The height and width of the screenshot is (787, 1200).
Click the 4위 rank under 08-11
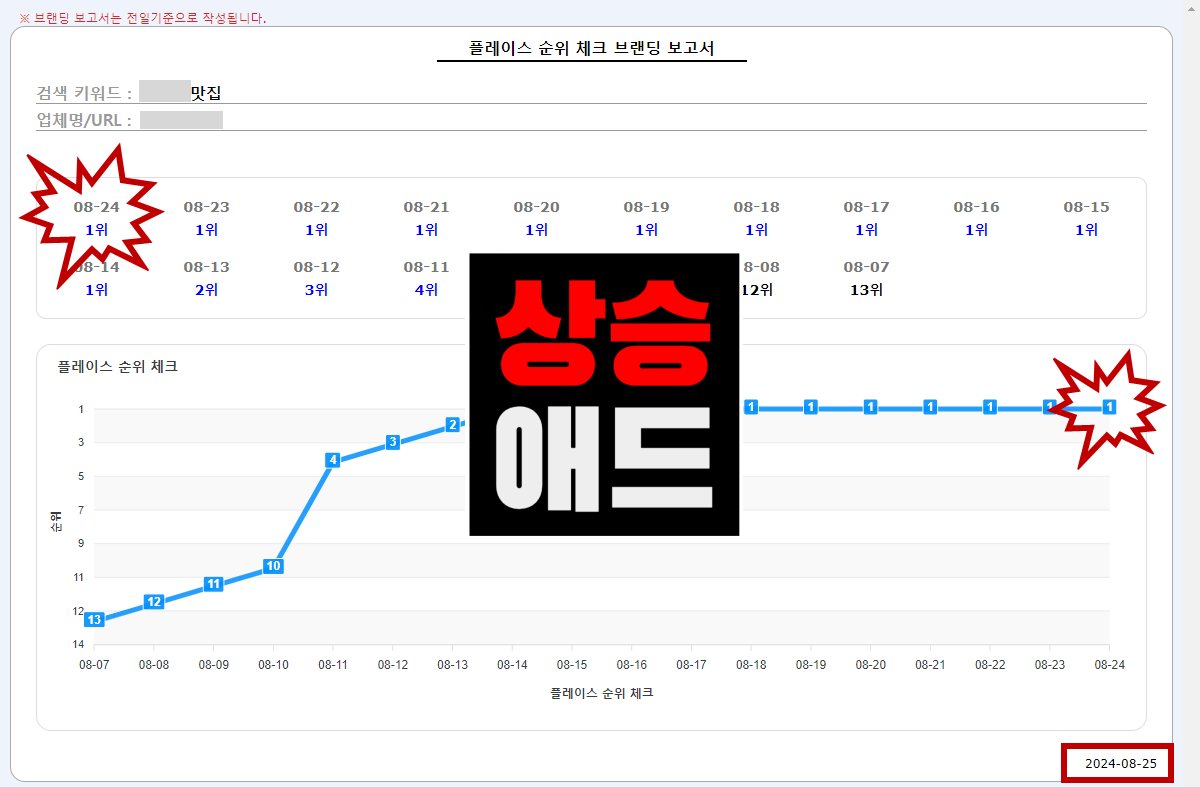(426, 290)
